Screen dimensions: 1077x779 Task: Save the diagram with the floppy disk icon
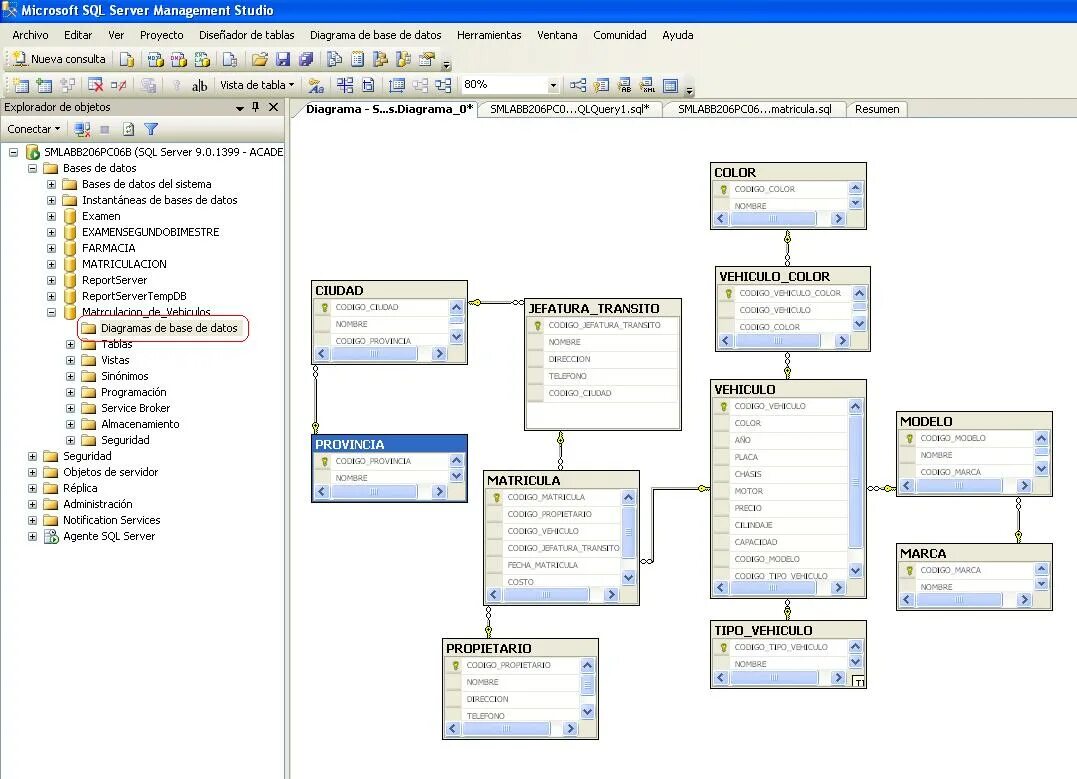282,60
